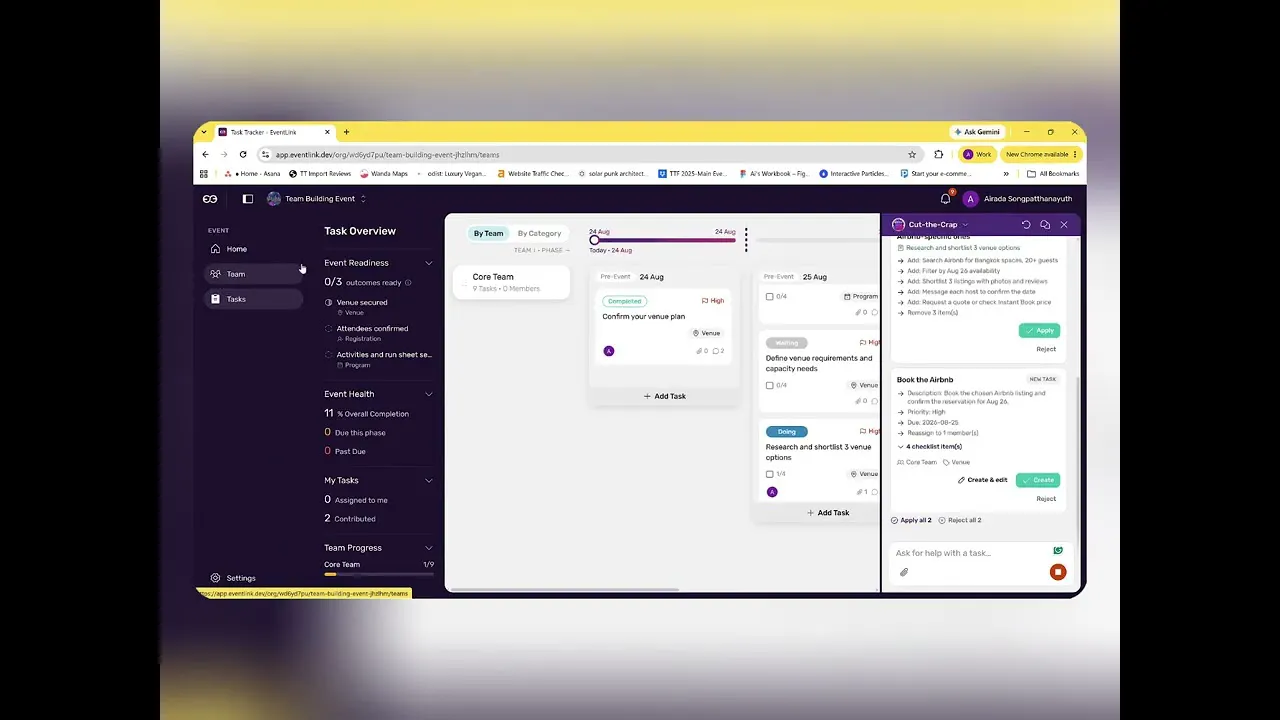The width and height of the screenshot is (1280, 720).
Task: Click the attach file paperclip icon
Action: 904,572
